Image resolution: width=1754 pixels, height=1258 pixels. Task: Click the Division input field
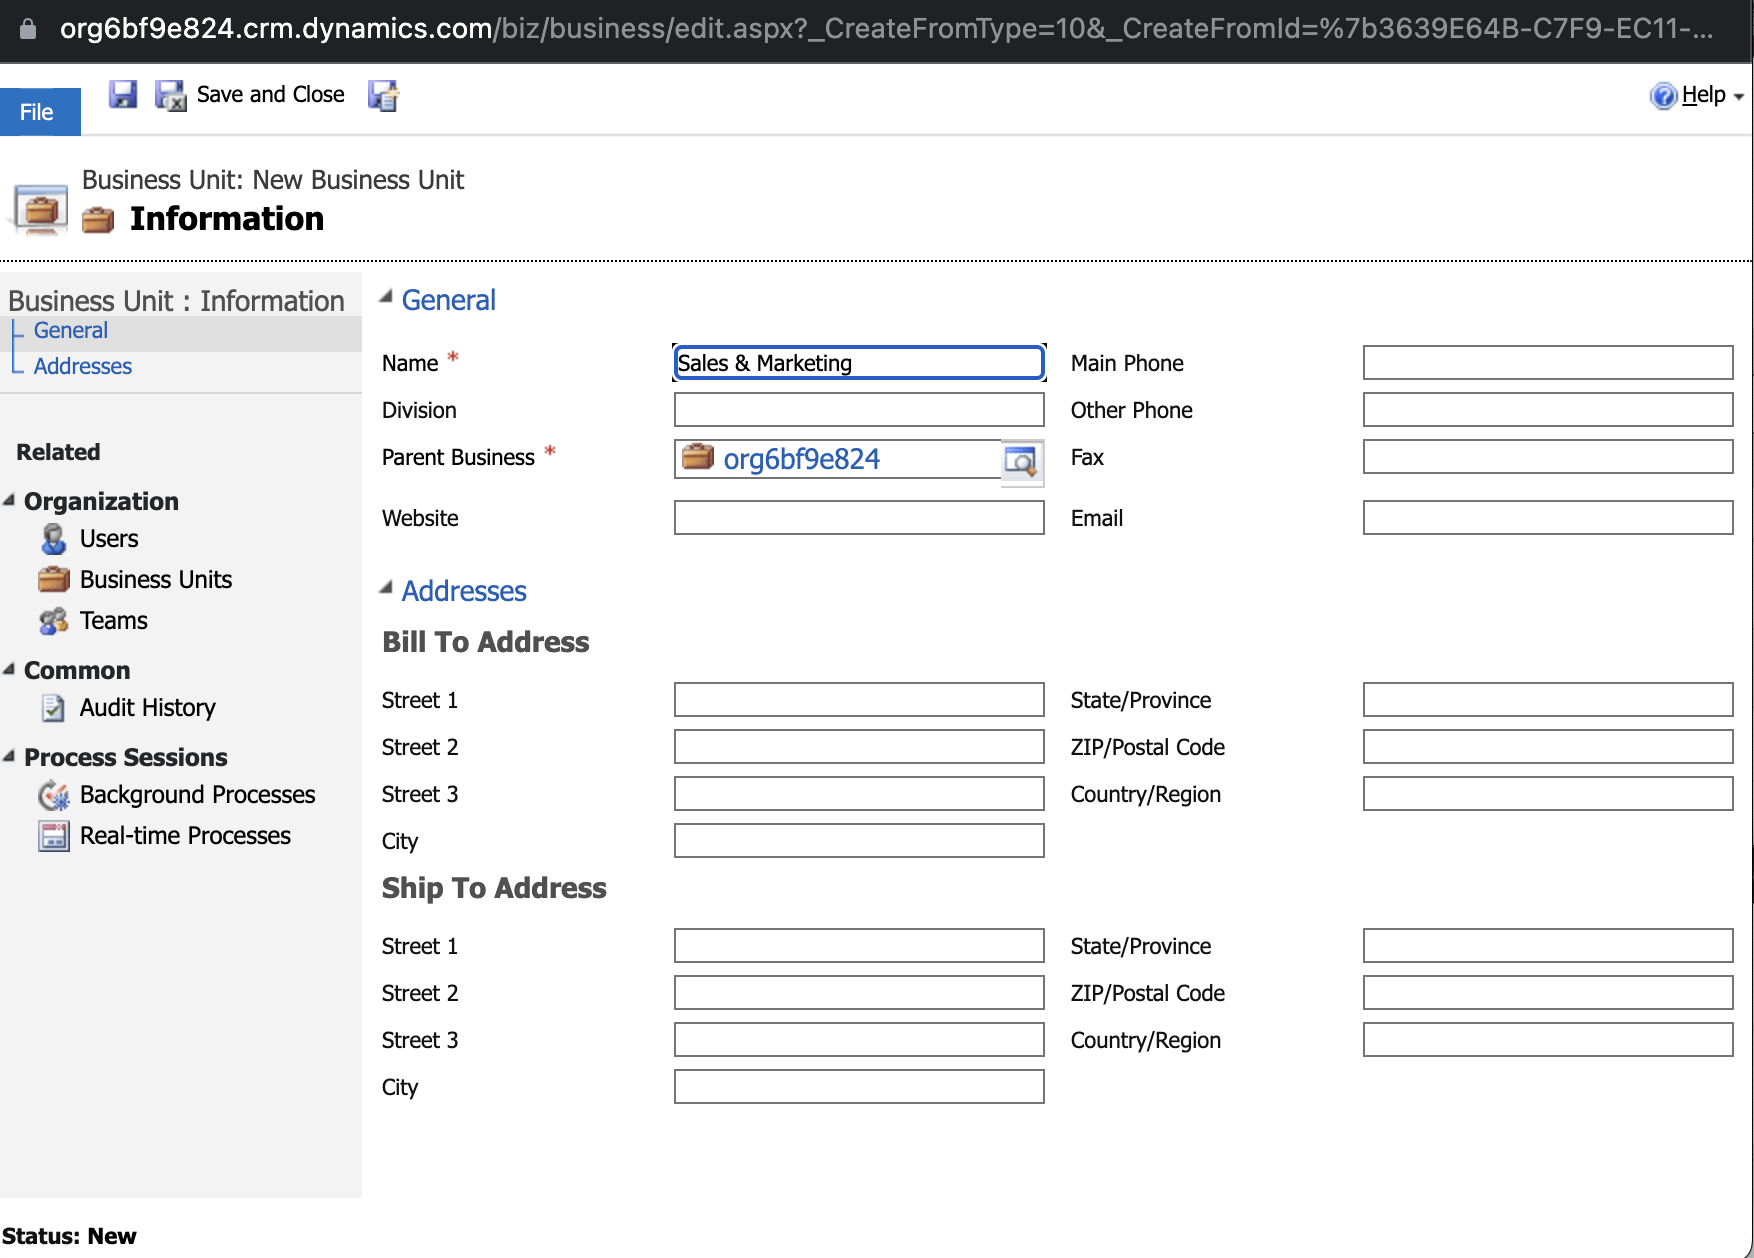click(858, 410)
